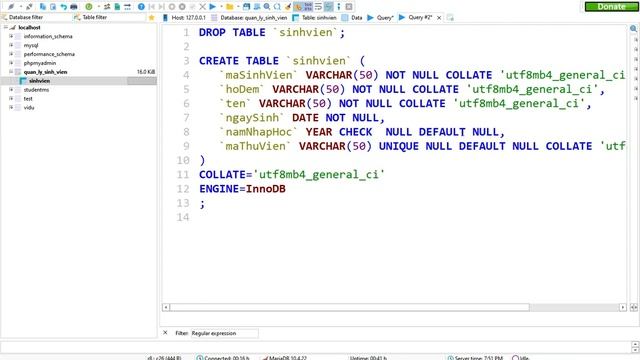Click the Regular expression filter field
This screenshot has height=360, width=640.
click(224, 333)
